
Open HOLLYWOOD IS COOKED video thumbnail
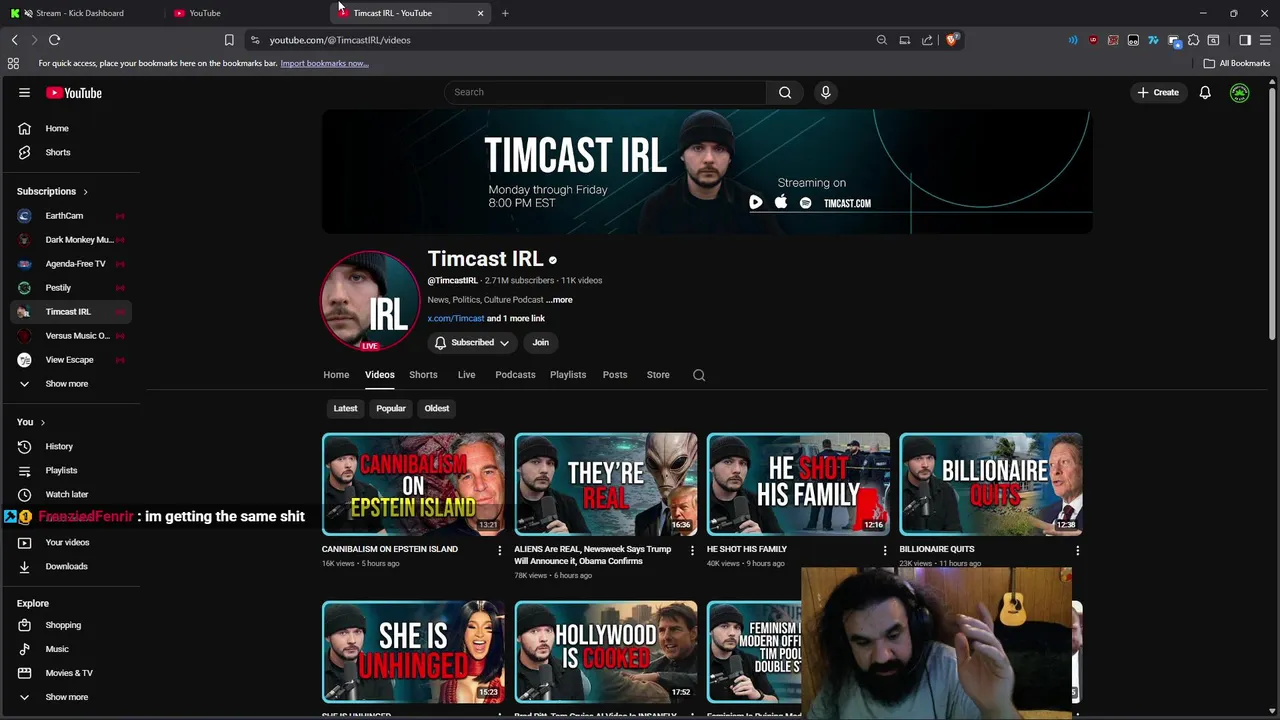(x=606, y=652)
